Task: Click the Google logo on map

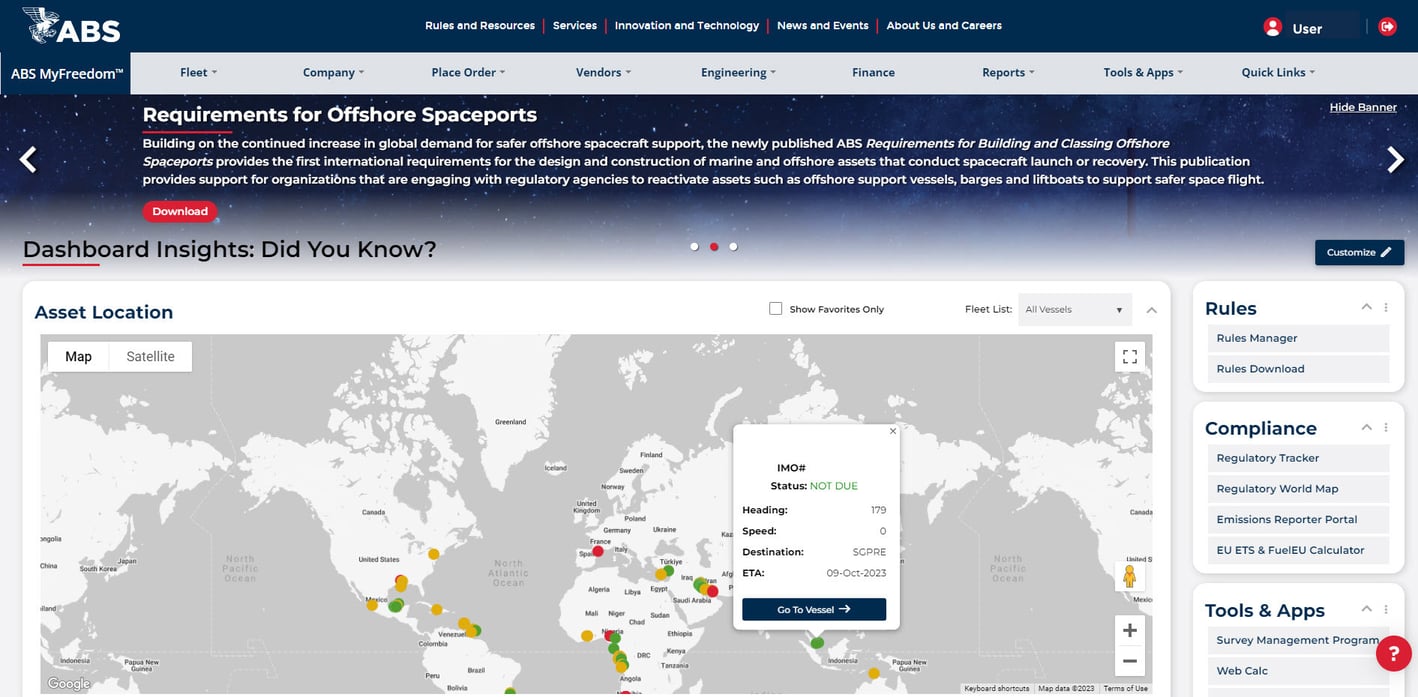Action: (69, 684)
